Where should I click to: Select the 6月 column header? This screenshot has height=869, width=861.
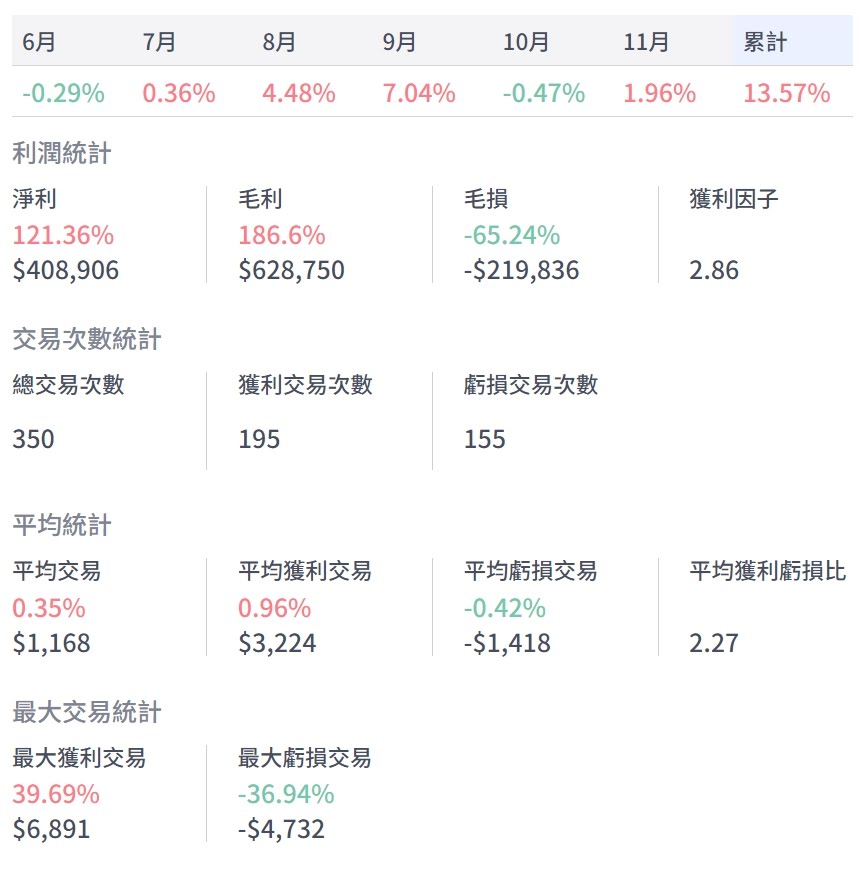click(38, 42)
